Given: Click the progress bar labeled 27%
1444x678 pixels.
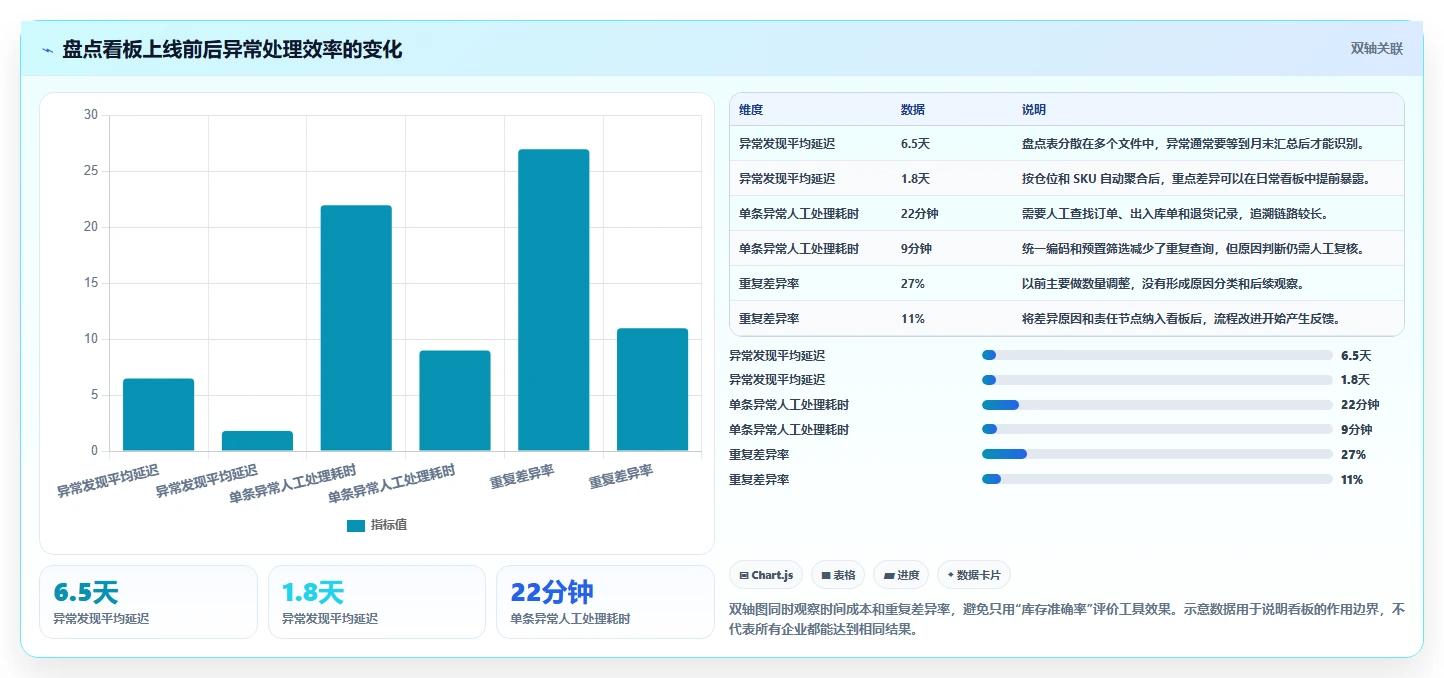Looking at the screenshot, I should coord(1157,454).
